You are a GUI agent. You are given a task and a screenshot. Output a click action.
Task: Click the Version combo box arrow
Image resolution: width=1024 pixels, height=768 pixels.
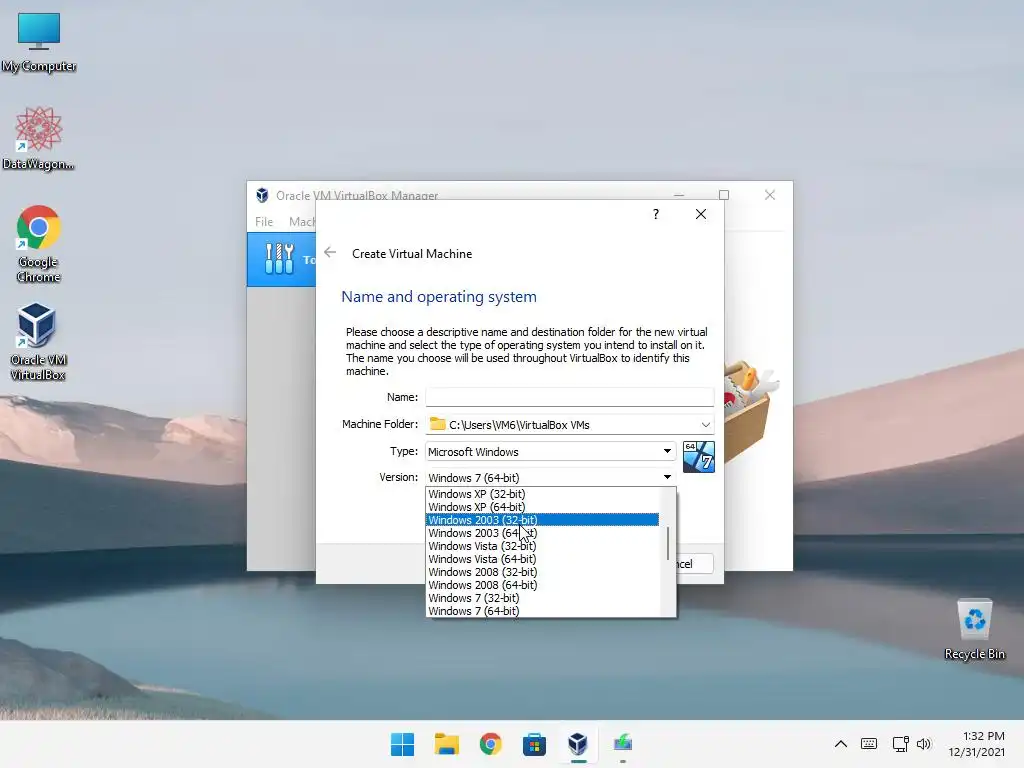pyautogui.click(x=667, y=477)
